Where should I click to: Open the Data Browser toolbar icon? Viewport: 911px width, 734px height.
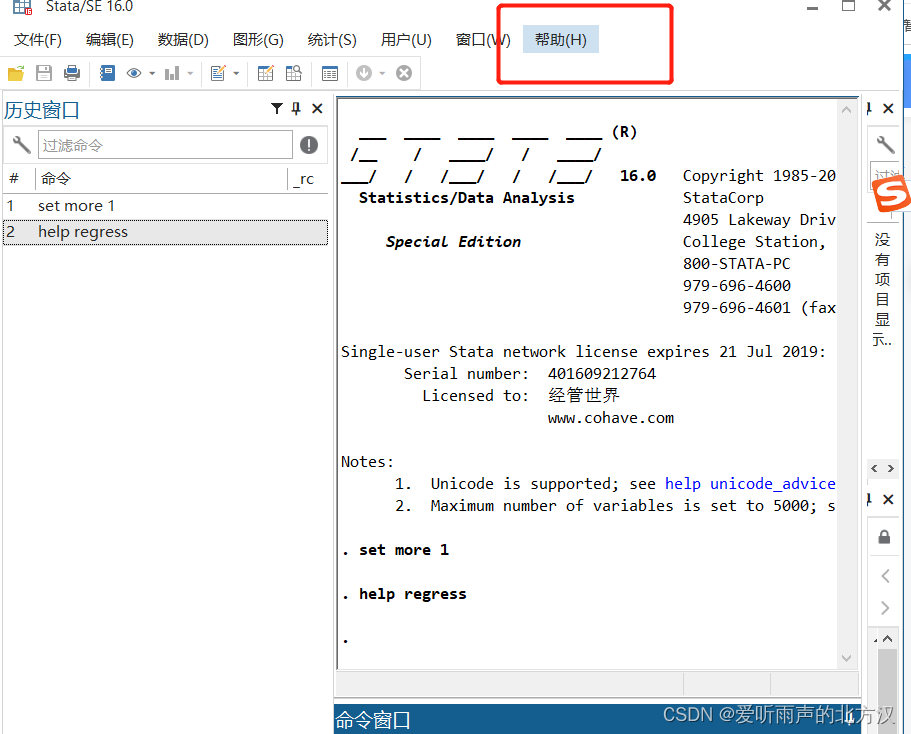(x=291, y=72)
